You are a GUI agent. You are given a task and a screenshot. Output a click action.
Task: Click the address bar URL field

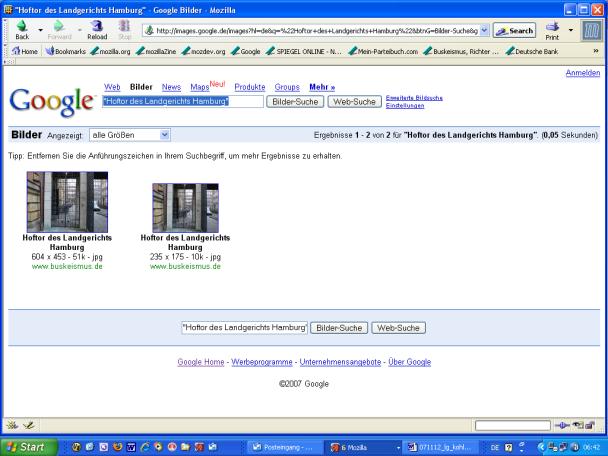click(x=316, y=31)
